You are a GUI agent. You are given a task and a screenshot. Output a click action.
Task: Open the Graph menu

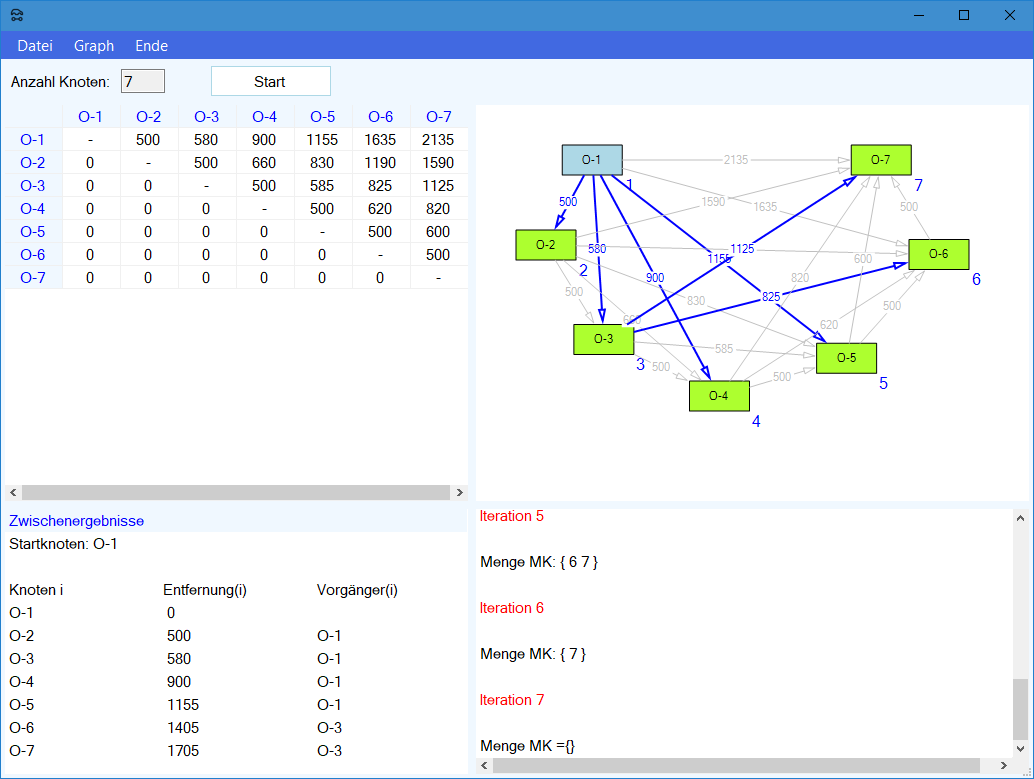click(94, 46)
